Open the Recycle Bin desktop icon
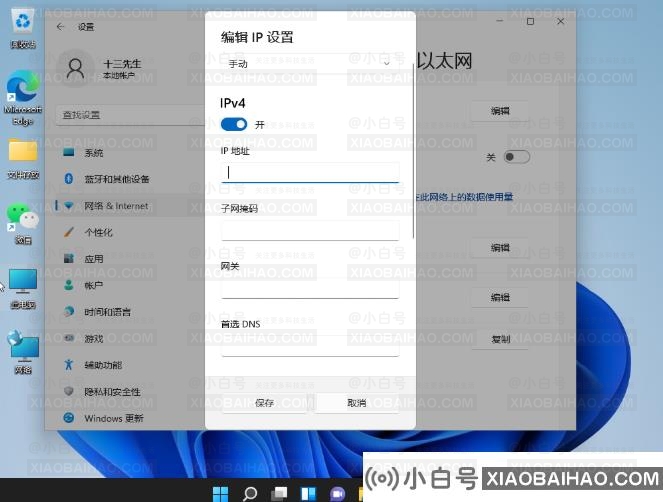 22,27
